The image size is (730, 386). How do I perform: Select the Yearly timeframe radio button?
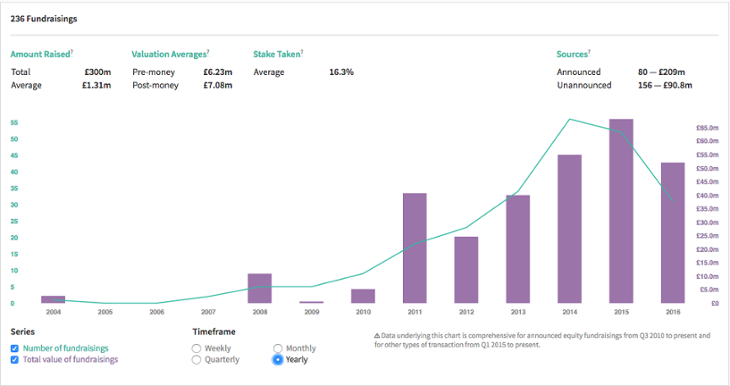pos(278,359)
